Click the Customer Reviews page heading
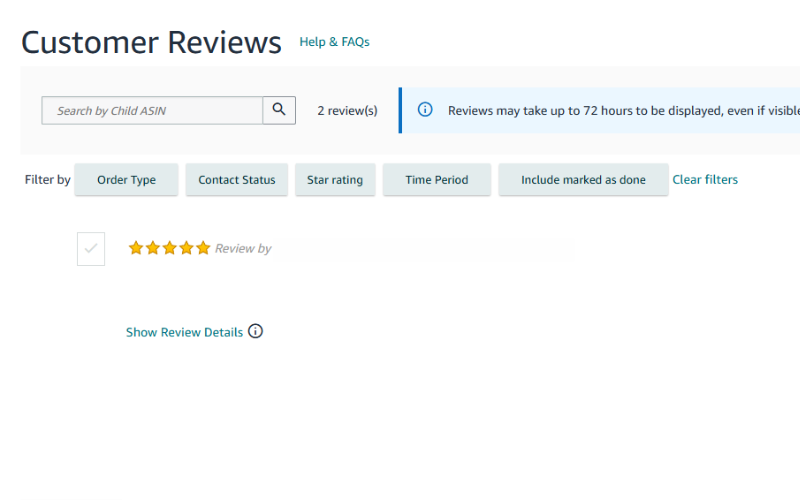This screenshot has height=500, width=800. click(151, 42)
